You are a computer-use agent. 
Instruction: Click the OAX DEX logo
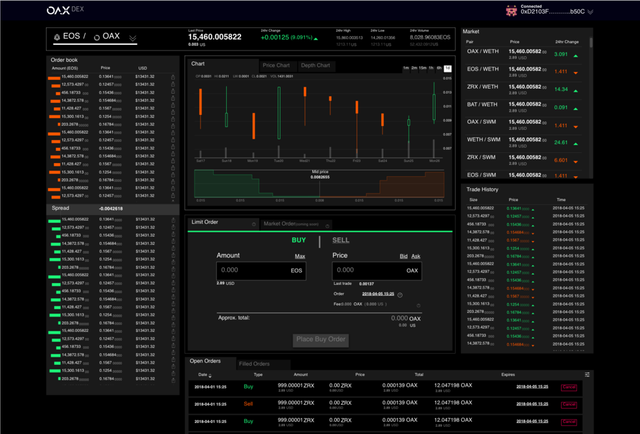pos(65,10)
